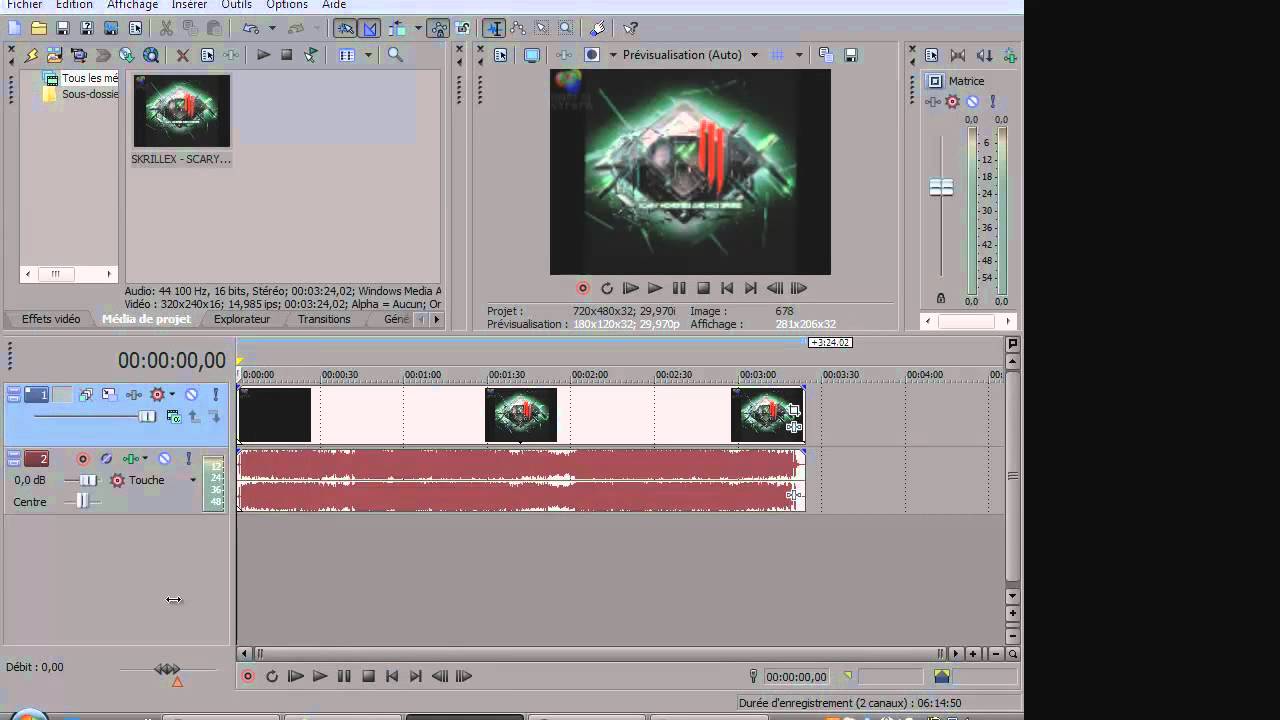This screenshot has width=1280, height=720.
Task: Remove the selected media with the red X icon
Action: (183, 55)
